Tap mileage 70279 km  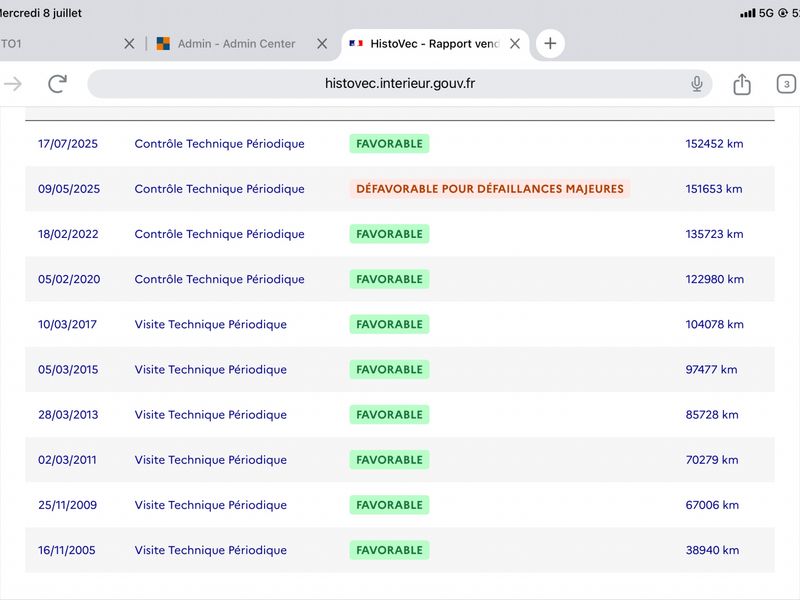[712, 460]
